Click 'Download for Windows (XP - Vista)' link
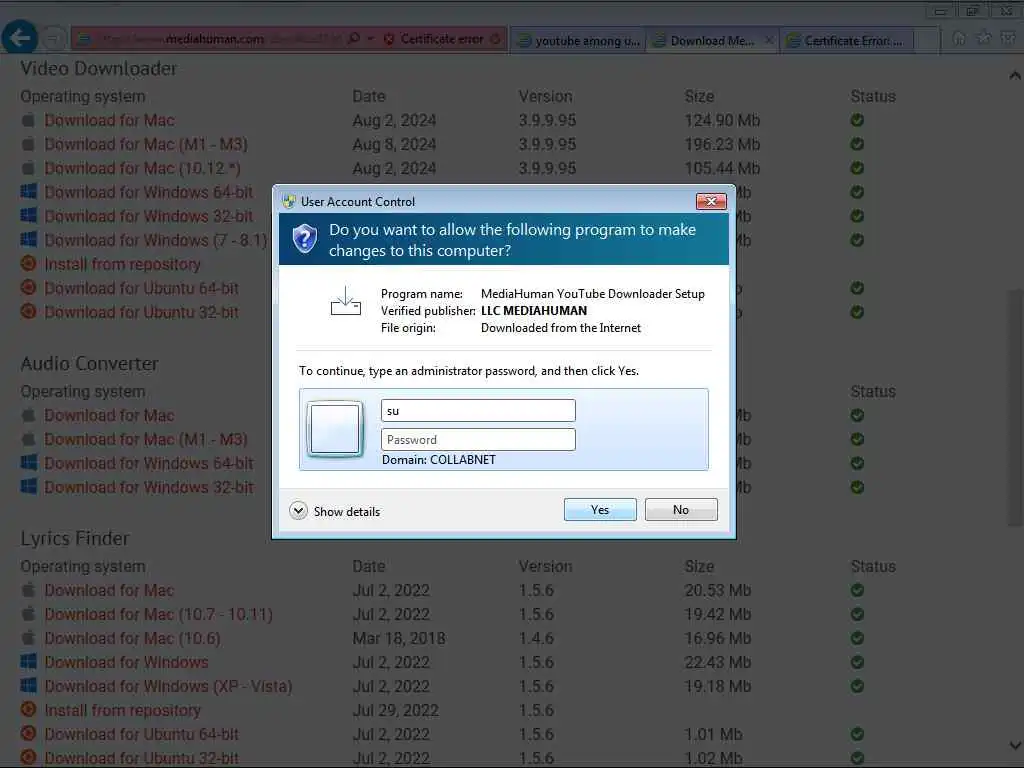Viewport: 1024px width, 768px height. (168, 686)
